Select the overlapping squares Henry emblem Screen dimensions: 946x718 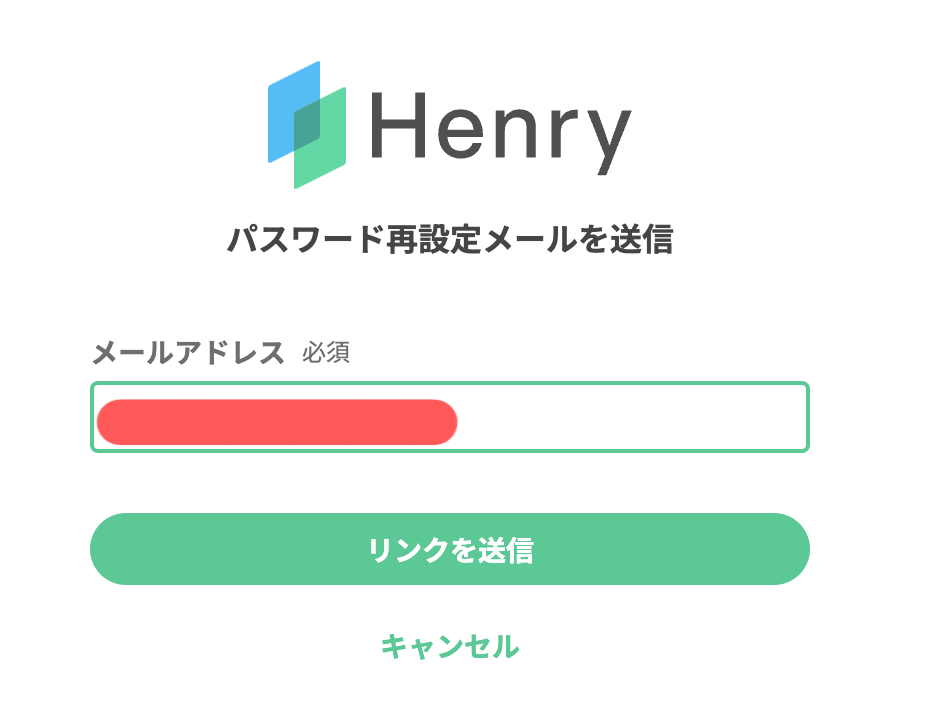tap(307, 124)
